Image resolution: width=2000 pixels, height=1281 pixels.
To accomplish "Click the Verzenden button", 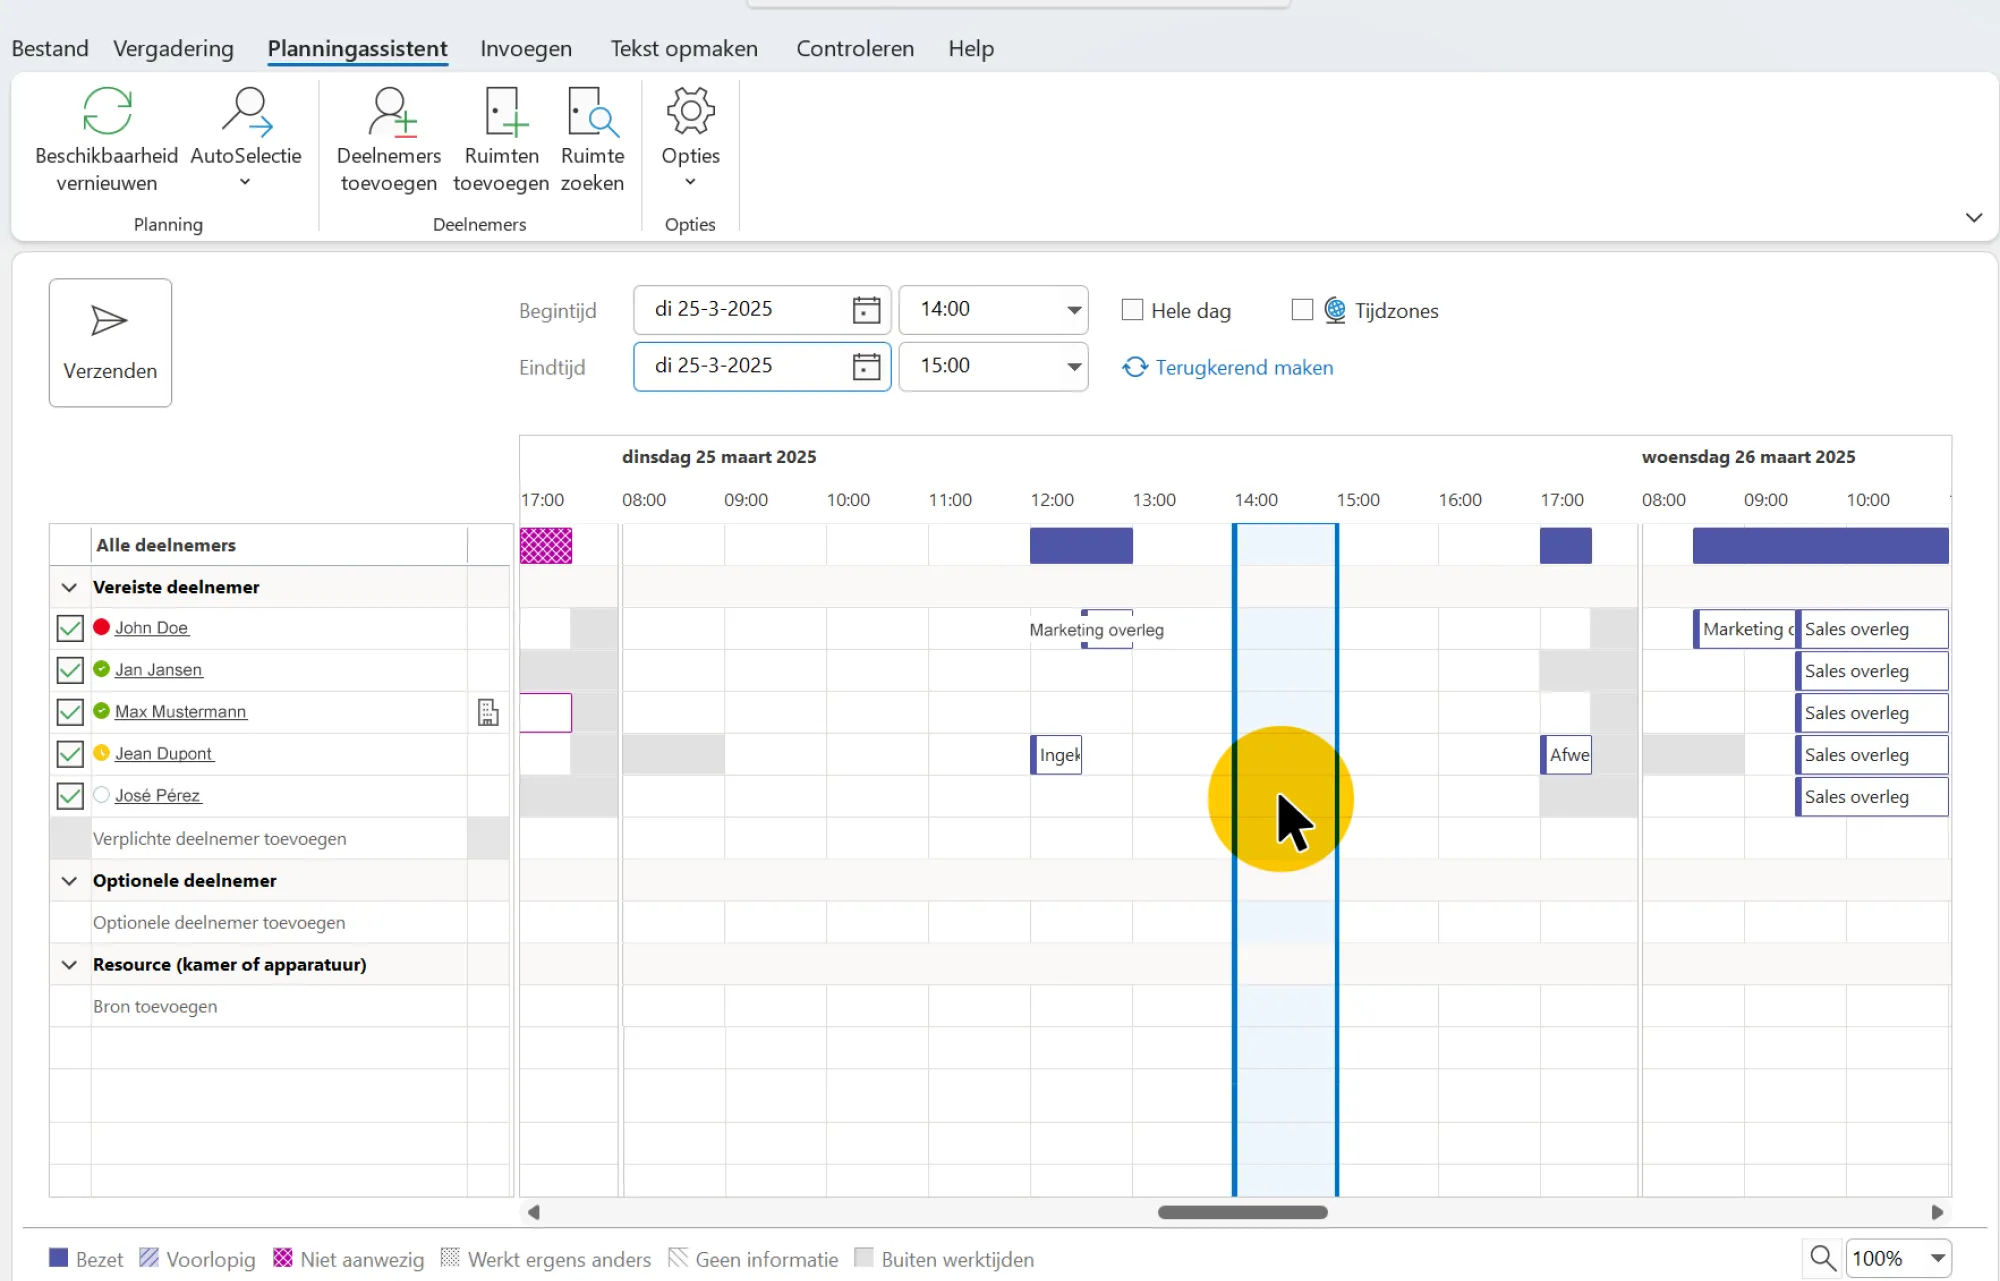I will click(x=110, y=342).
